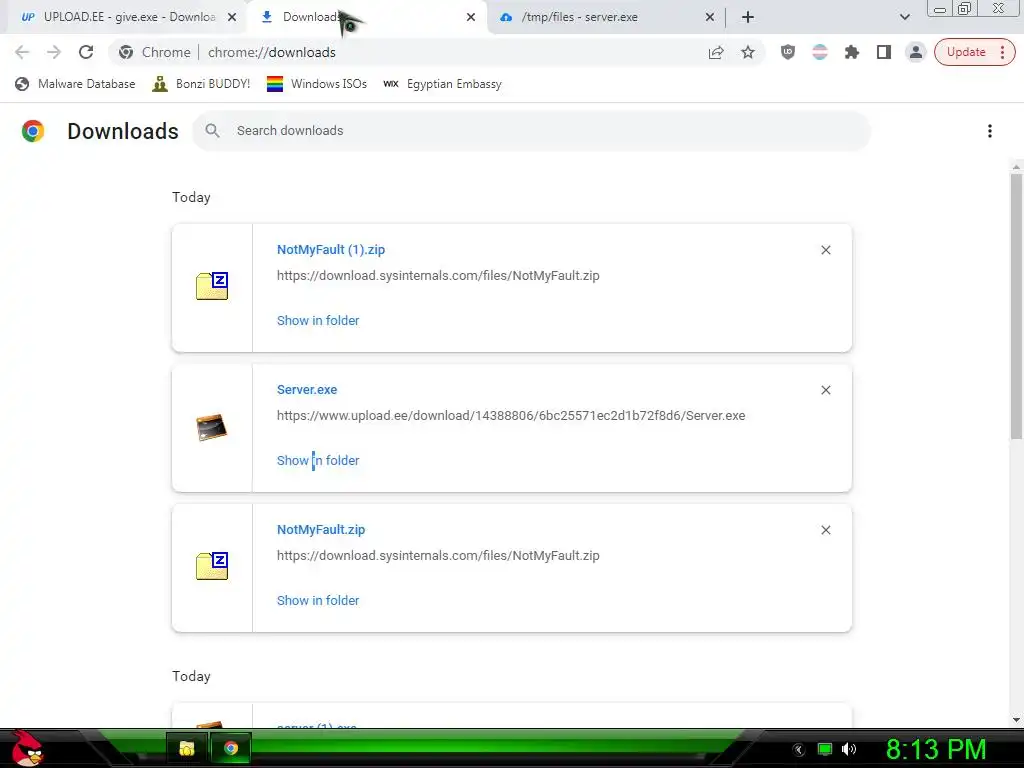Click the NotMyFault (1).zip file icon
Screen dimensions: 1024x768
[x=212, y=286]
